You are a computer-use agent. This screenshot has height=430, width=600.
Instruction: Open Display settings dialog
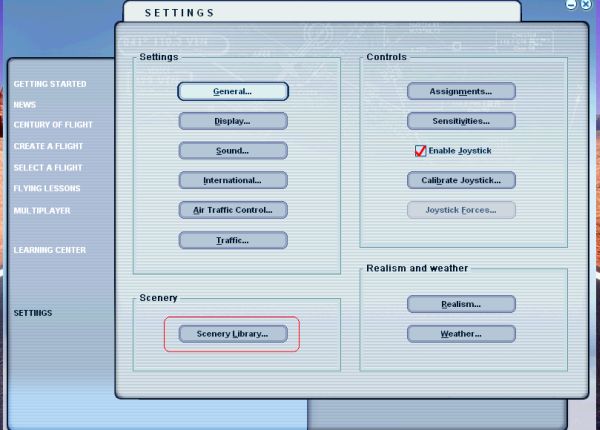tap(233, 121)
